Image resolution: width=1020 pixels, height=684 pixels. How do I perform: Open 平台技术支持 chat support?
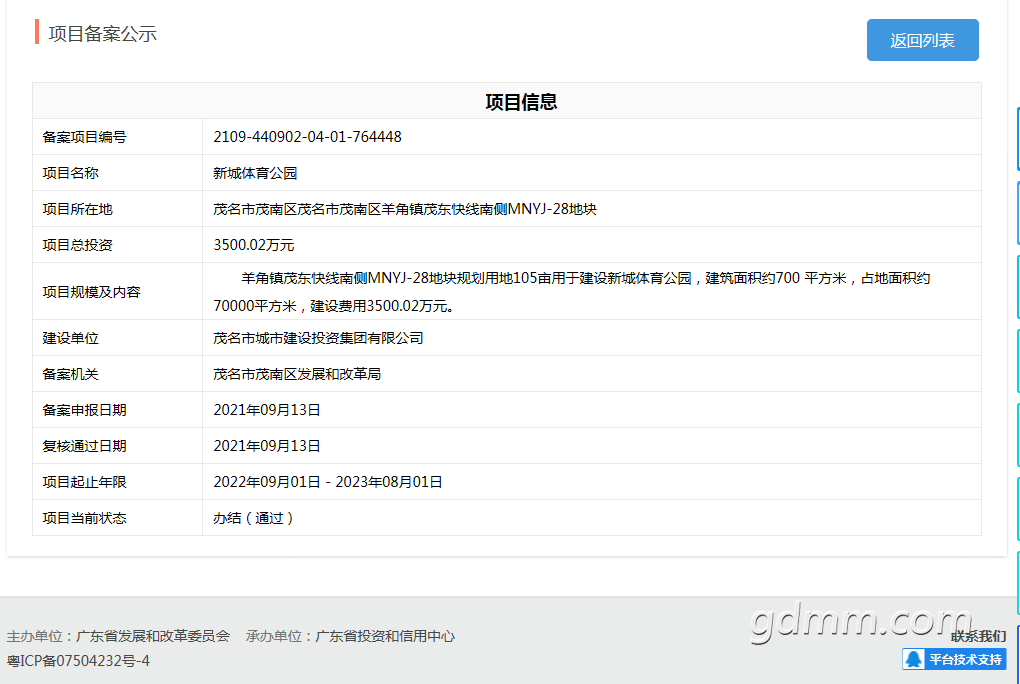(954, 659)
